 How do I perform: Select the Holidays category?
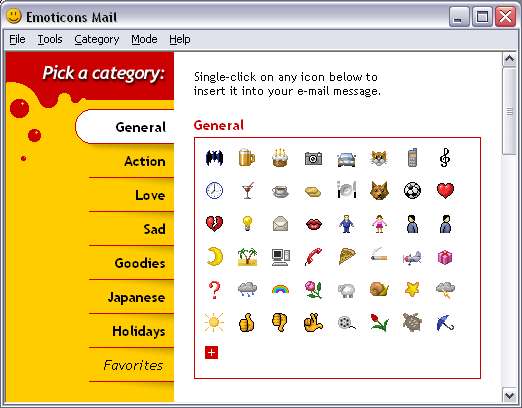[x=139, y=331]
